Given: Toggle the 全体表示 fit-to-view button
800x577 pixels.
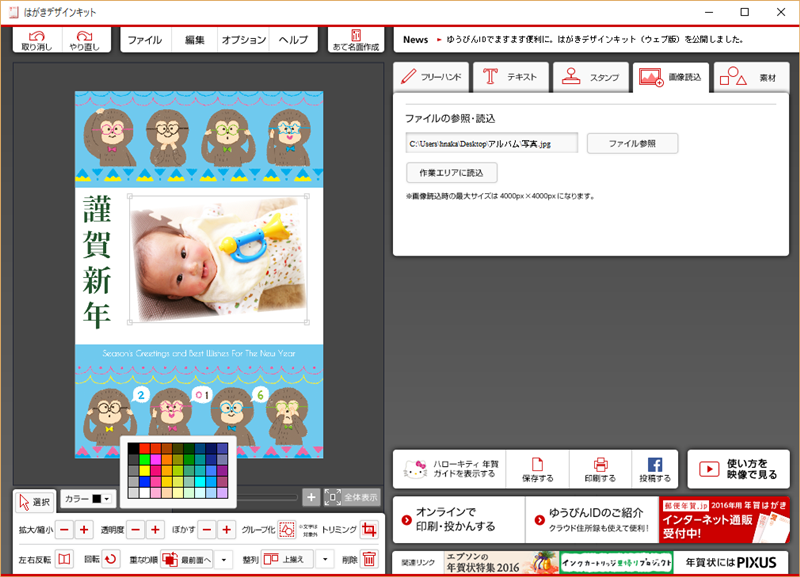Looking at the screenshot, I should pos(353,497).
